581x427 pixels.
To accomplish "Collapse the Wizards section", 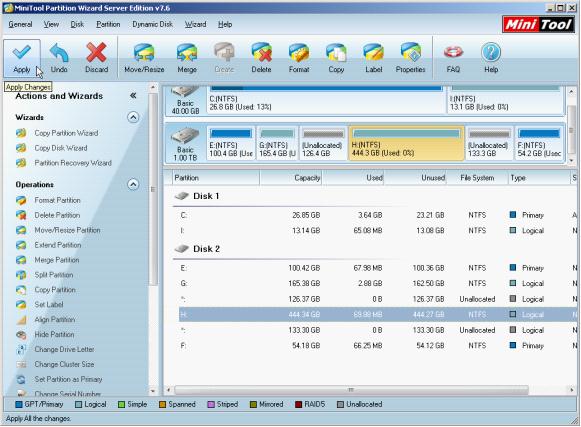I will click(133, 117).
